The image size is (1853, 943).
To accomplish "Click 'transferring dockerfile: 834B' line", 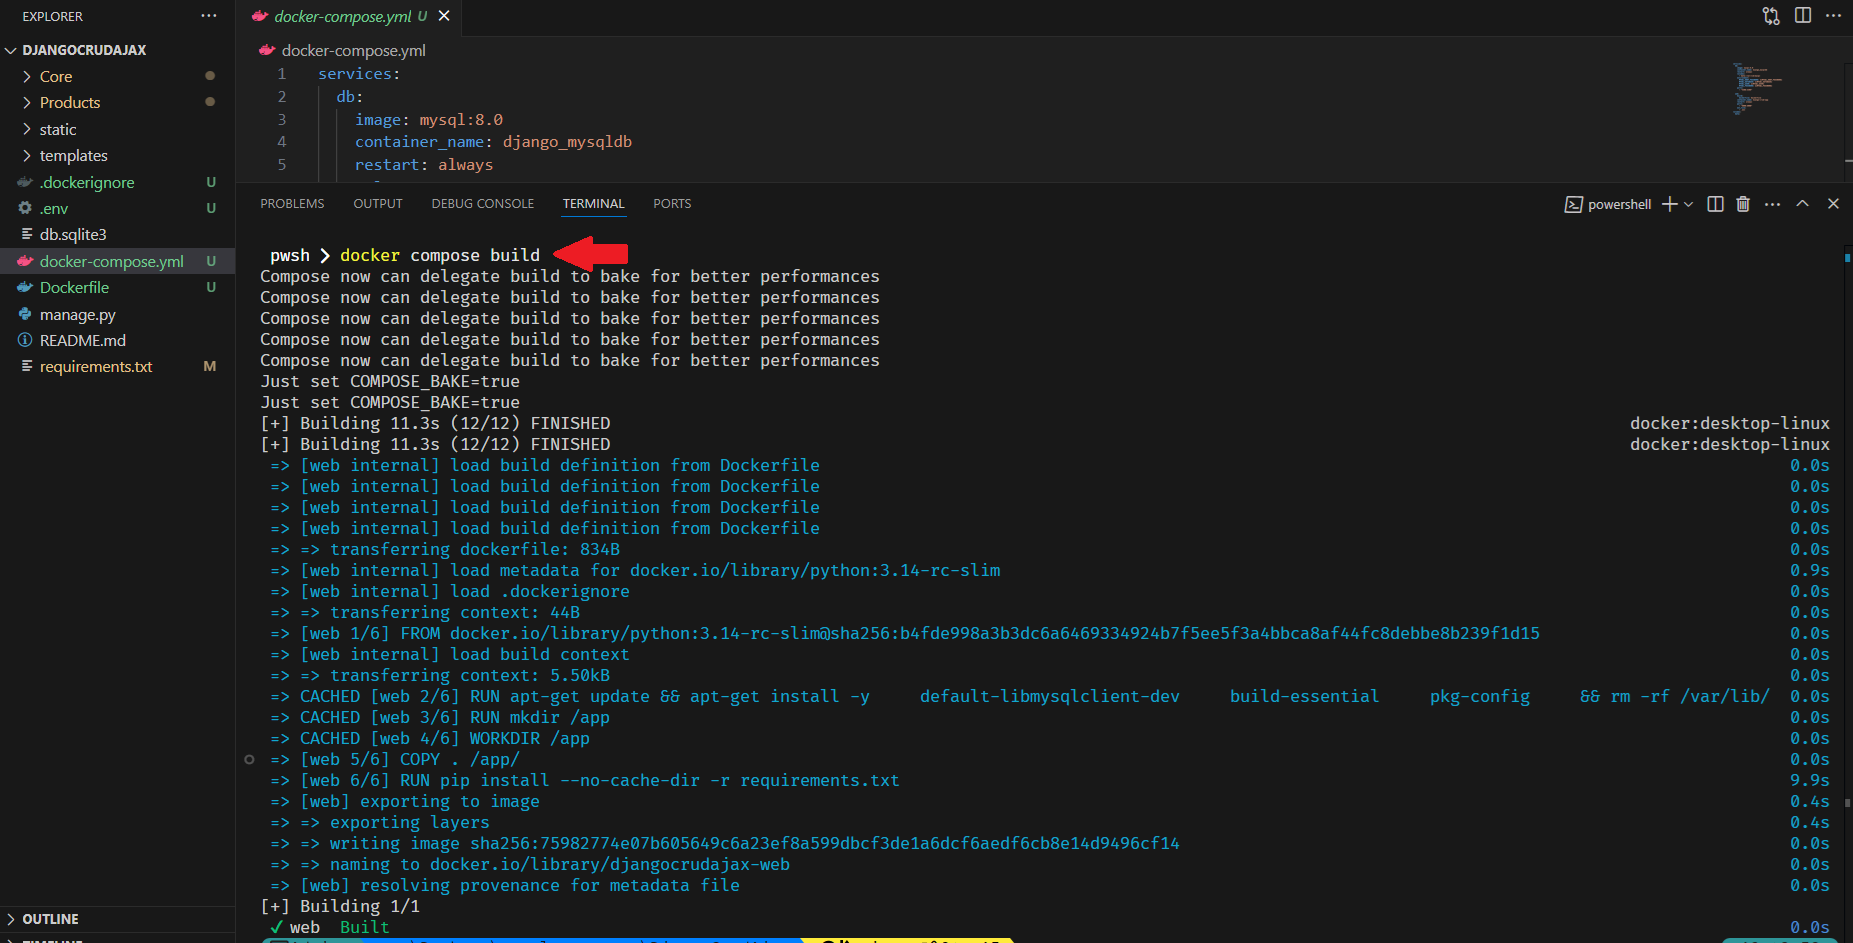I will click(x=445, y=550).
